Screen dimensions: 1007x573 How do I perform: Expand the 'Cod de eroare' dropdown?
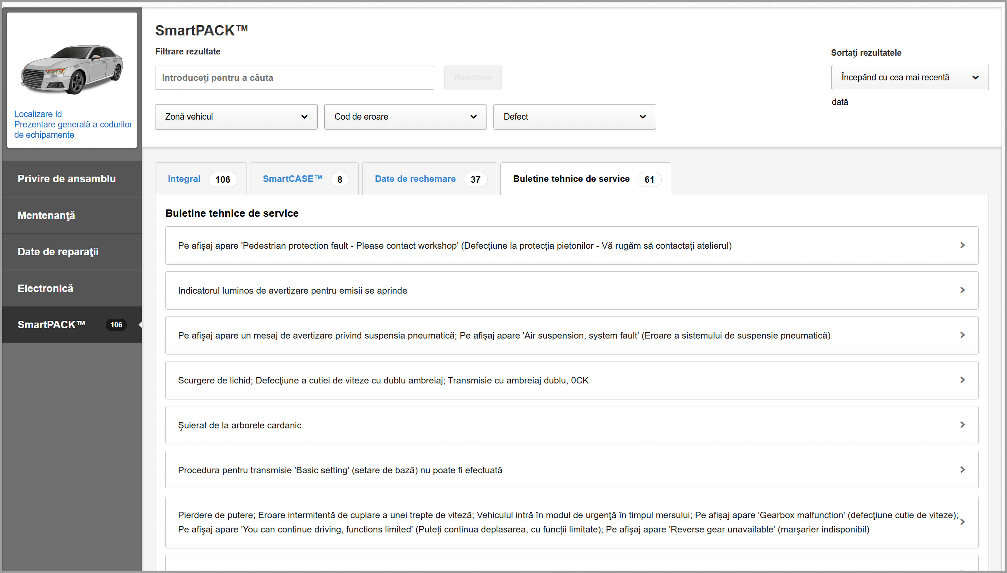pos(405,117)
